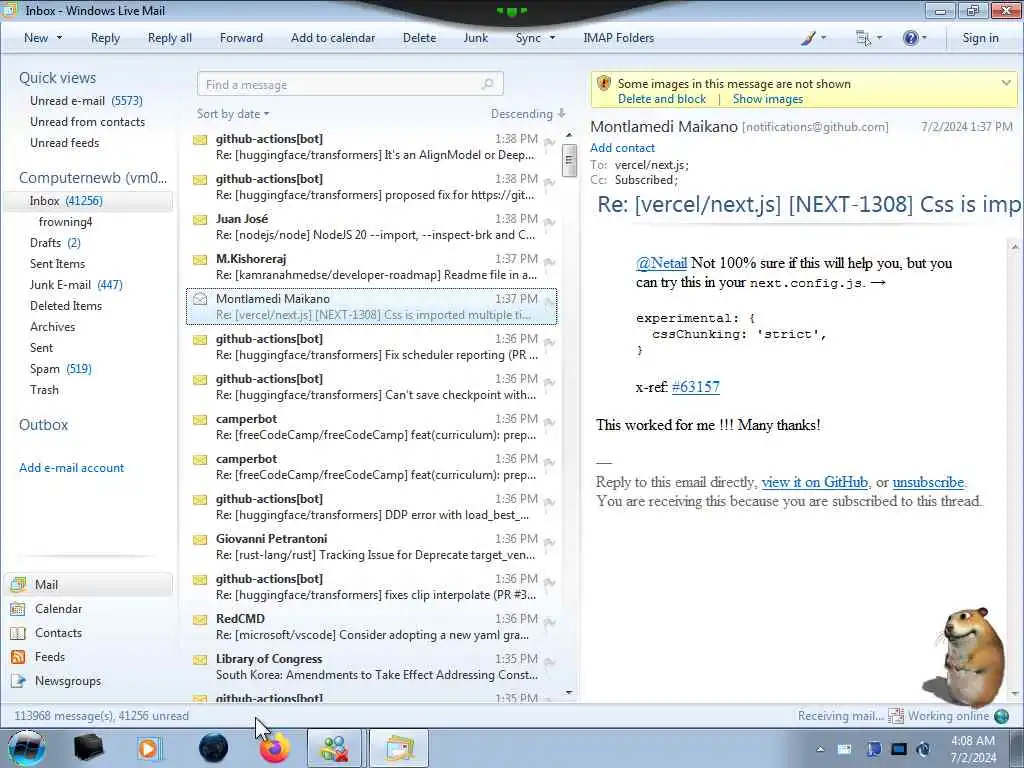Image resolution: width=1024 pixels, height=768 pixels.
Task: Collapse the yellow image warning bar chevron
Action: [1006, 83]
